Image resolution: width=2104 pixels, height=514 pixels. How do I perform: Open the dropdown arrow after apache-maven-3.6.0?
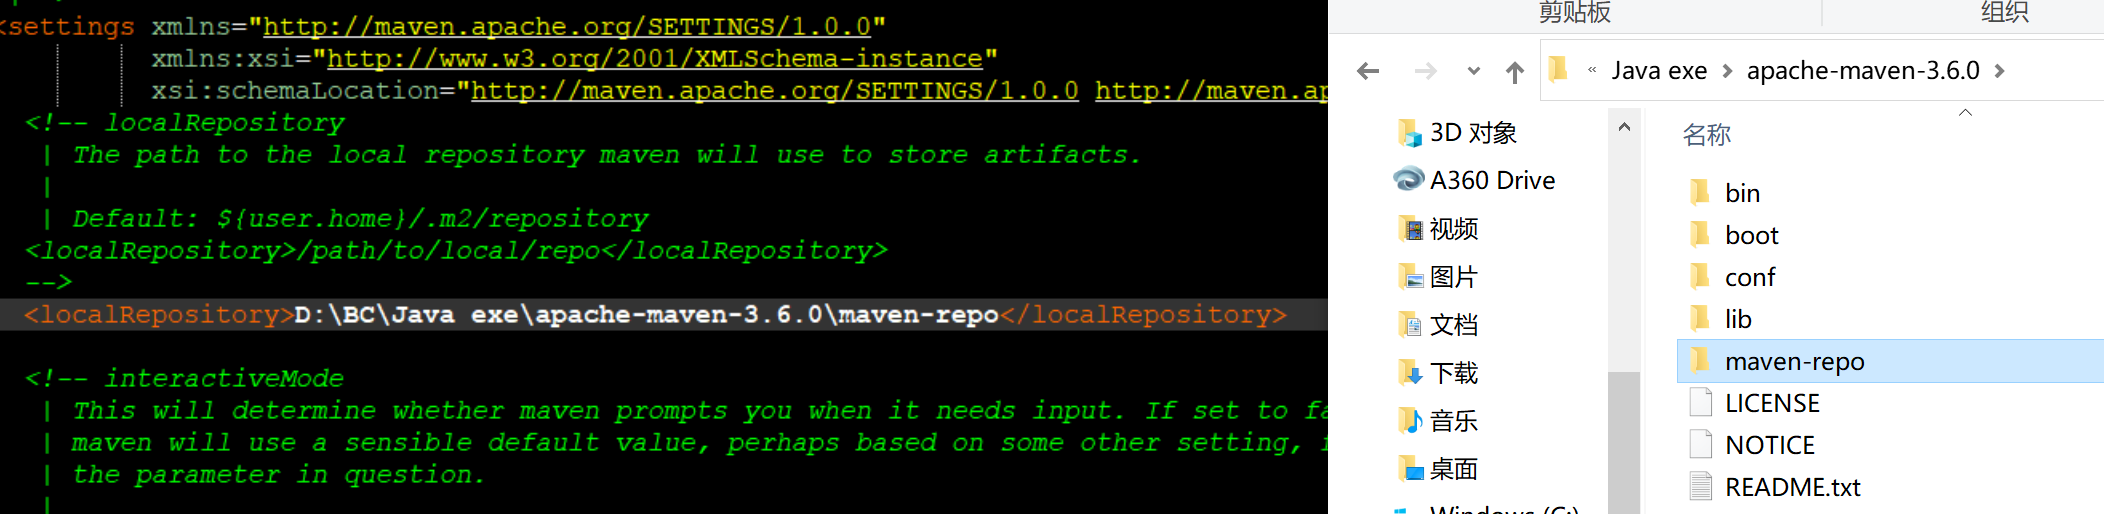(1999, 71)
